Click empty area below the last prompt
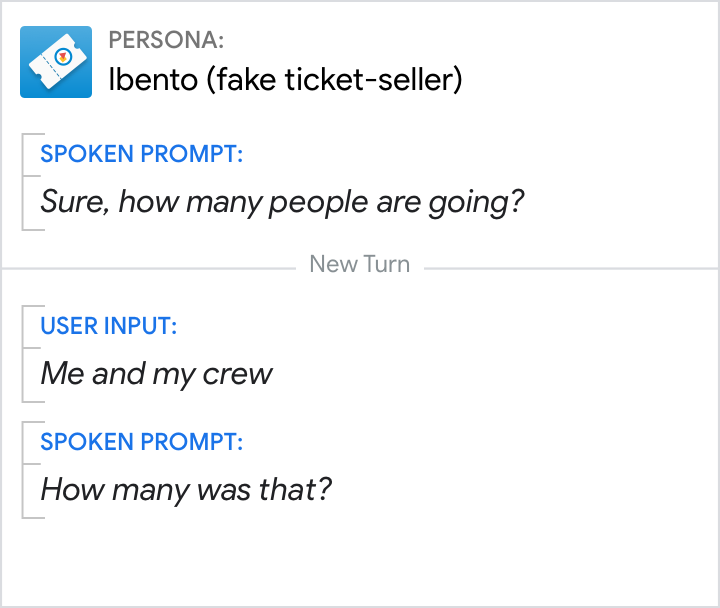Screen dimensions: 720x608 coord(360,560)
